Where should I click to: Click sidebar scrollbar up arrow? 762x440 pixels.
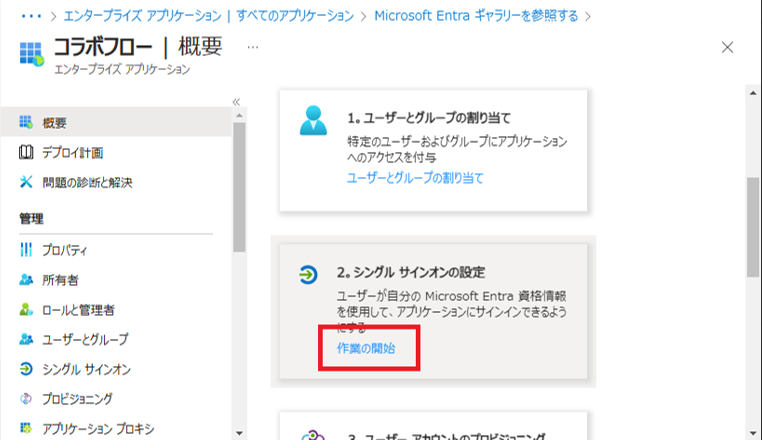[239, 116]
